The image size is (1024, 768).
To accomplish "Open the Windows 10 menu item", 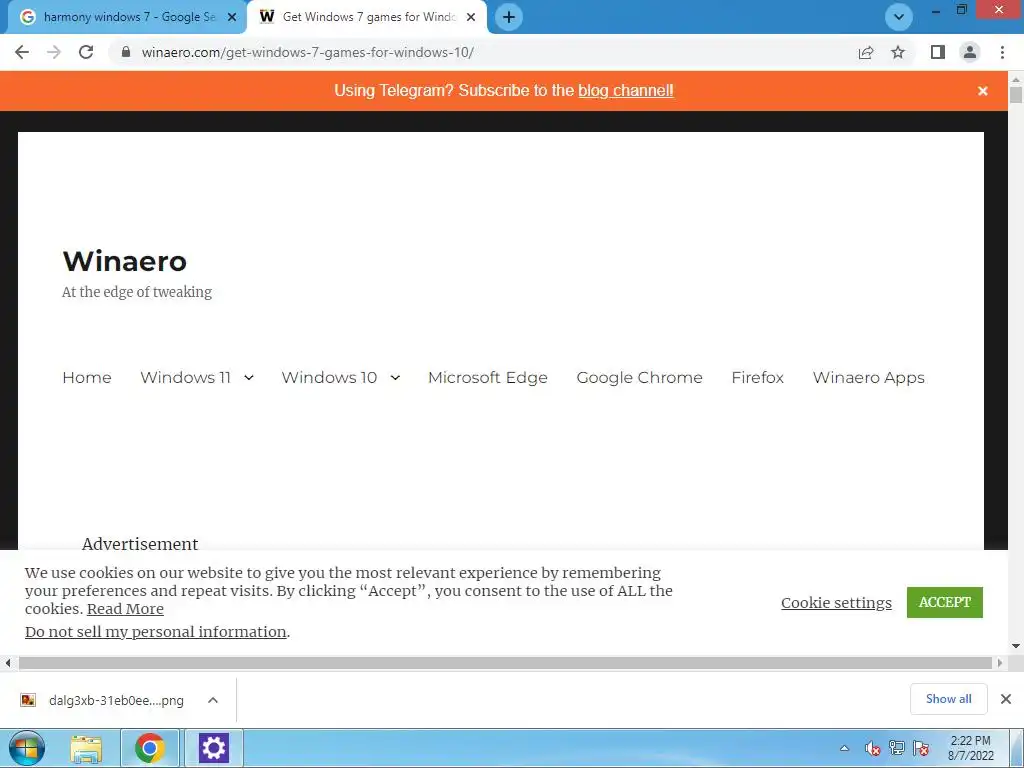I will 329,377.
